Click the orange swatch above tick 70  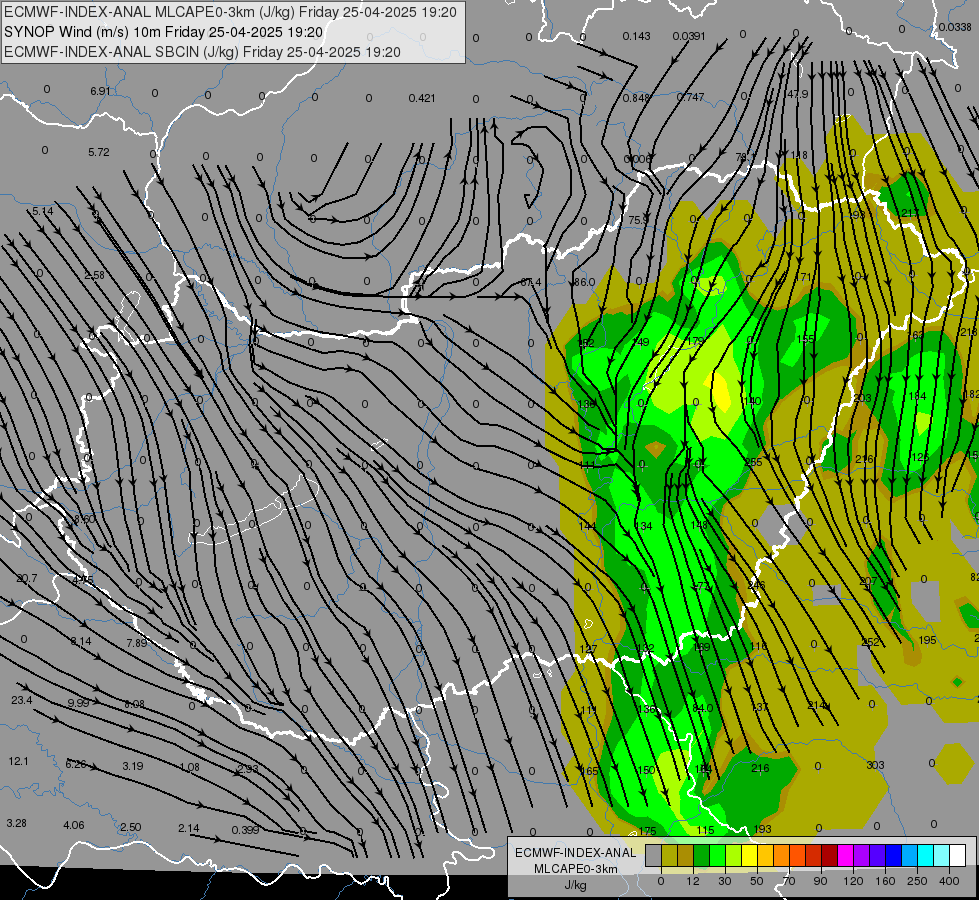point(782,856)
